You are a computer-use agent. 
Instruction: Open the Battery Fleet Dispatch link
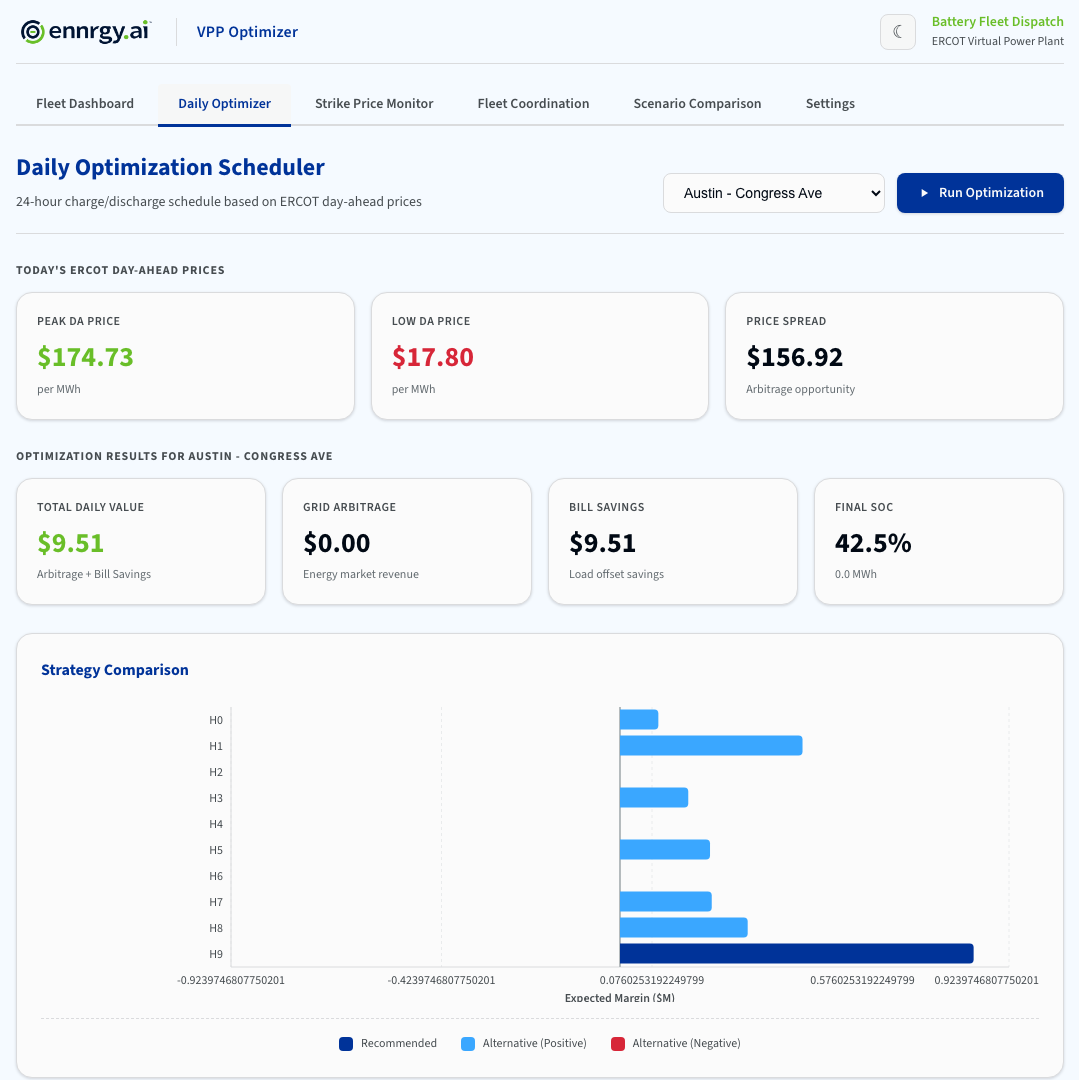tap(997, 21)
